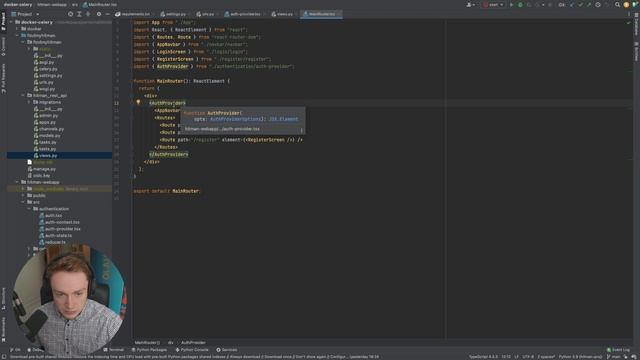Image resolution: width=640 pixels, height=360 pixels.
Task: Run the current configuration with the play icon
Action: coord(511,5)
